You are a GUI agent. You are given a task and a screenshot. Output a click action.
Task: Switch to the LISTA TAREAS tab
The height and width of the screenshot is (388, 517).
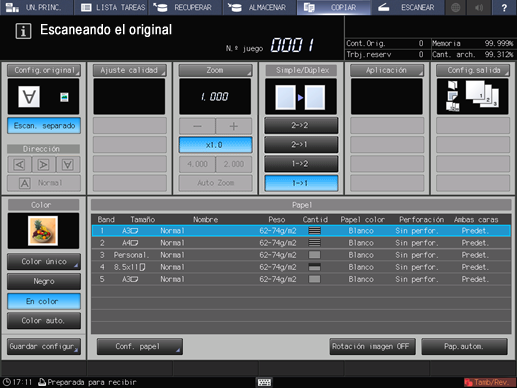(111, 7)
